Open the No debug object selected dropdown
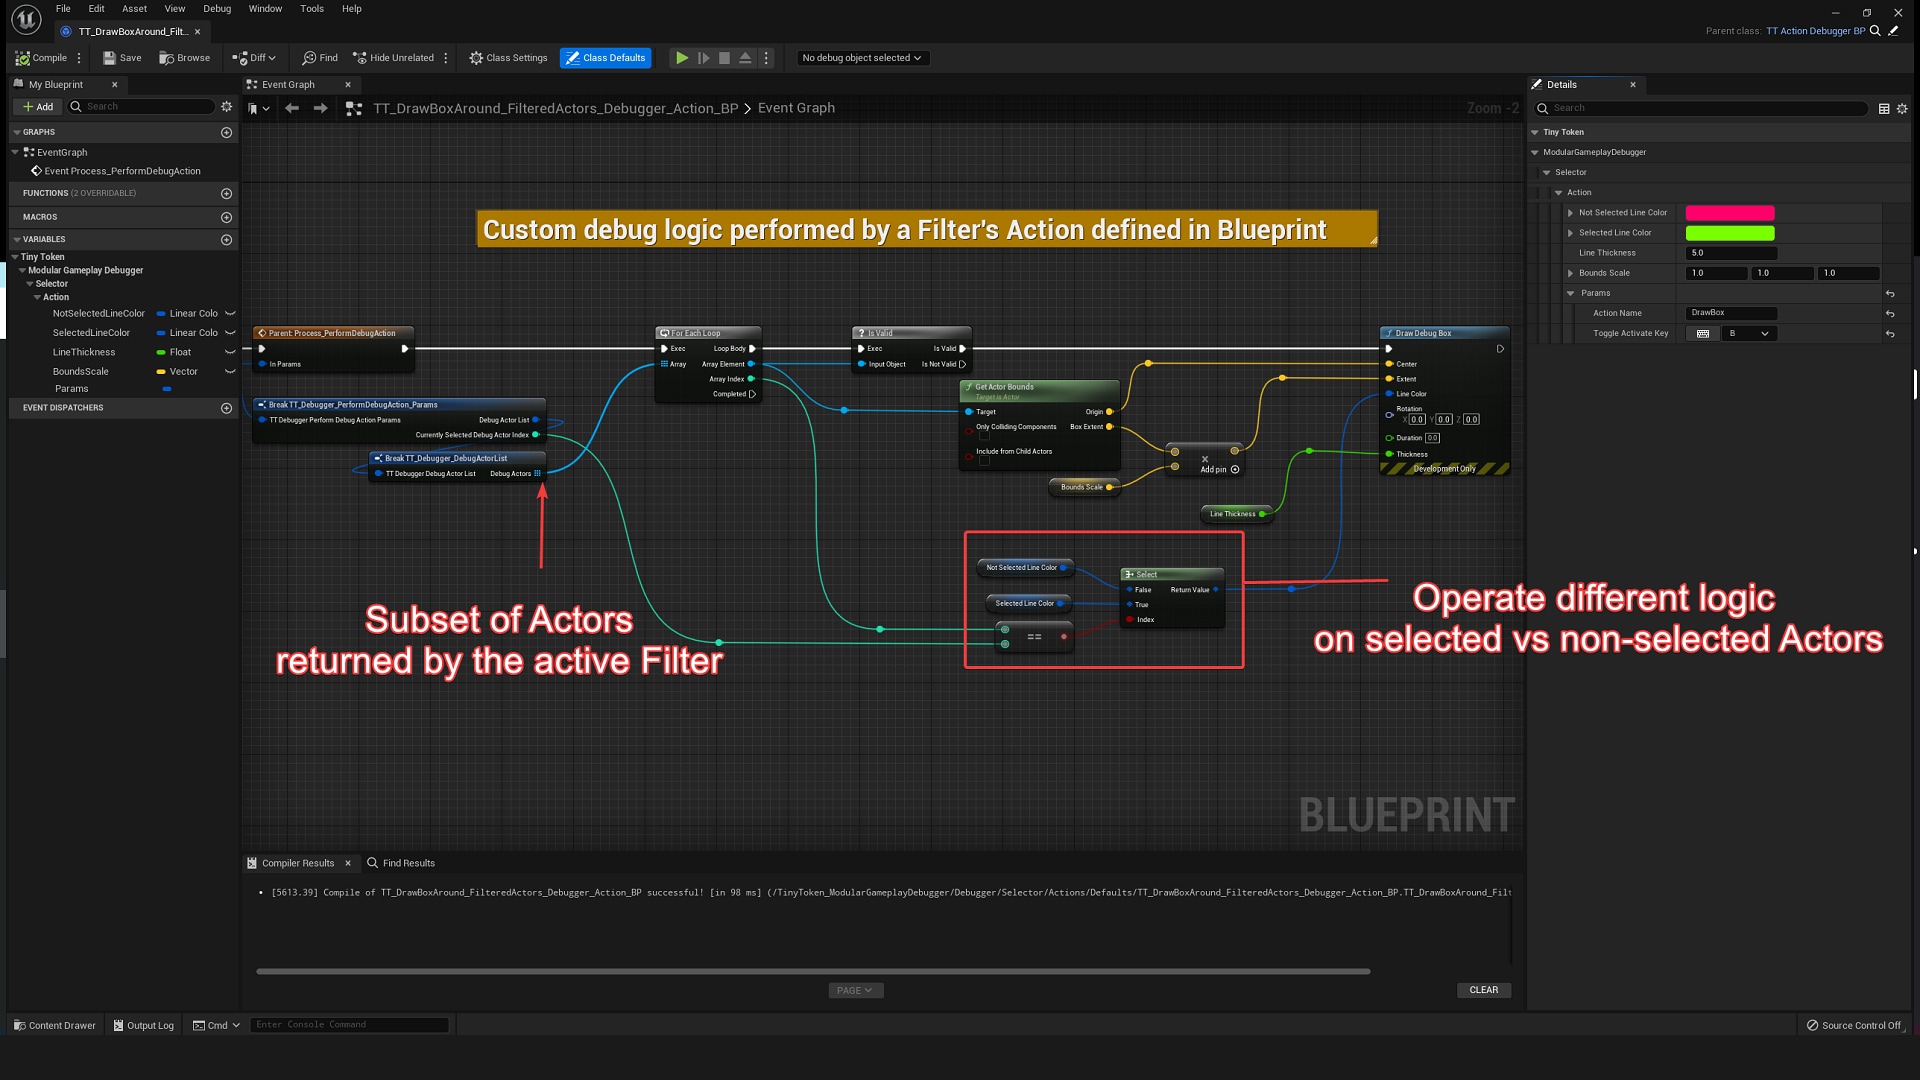This screenshot has width=1920, height=1080. point(860,57)
